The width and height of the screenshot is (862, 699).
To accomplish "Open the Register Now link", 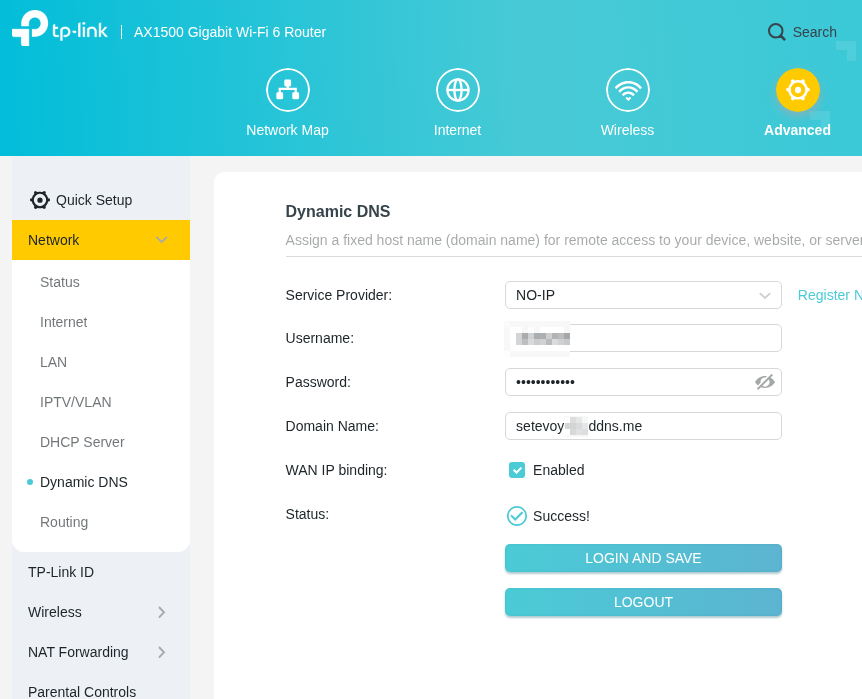I will tap(829, 295).
